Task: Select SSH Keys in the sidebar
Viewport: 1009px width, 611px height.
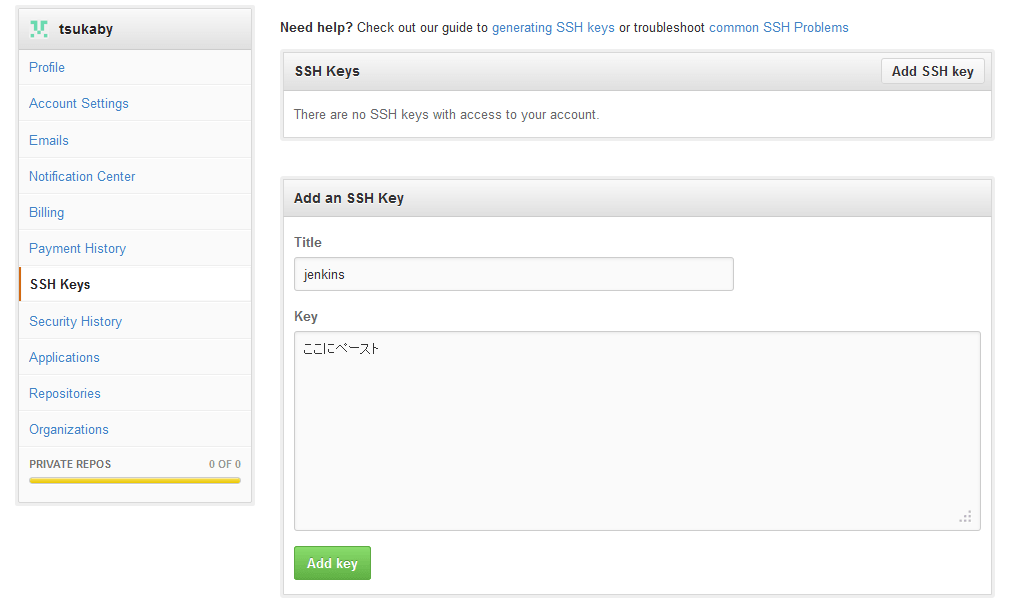Action: [x=60, y=284]
